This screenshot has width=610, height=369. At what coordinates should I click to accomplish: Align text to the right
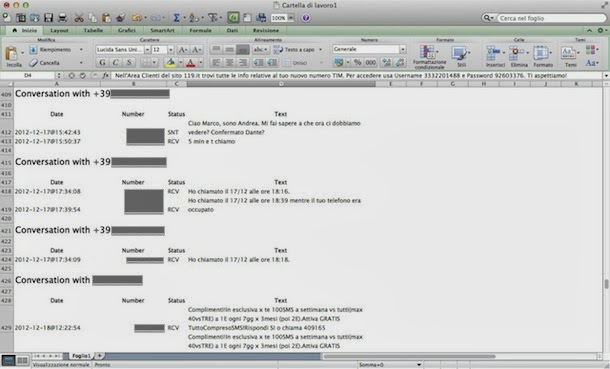(x=243, y=62)
